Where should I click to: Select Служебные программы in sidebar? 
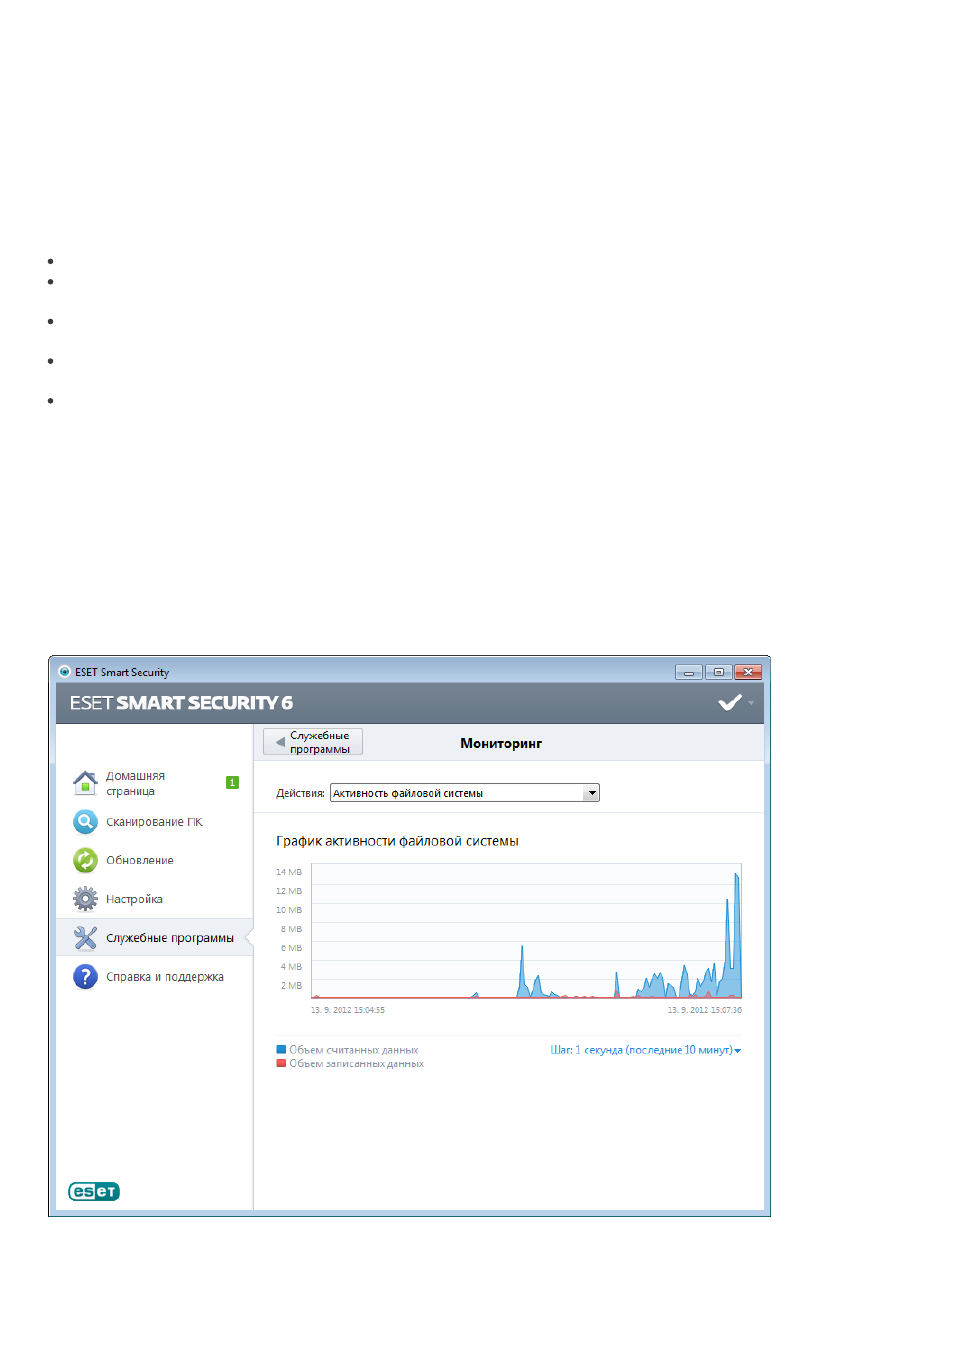coord(170,938)
